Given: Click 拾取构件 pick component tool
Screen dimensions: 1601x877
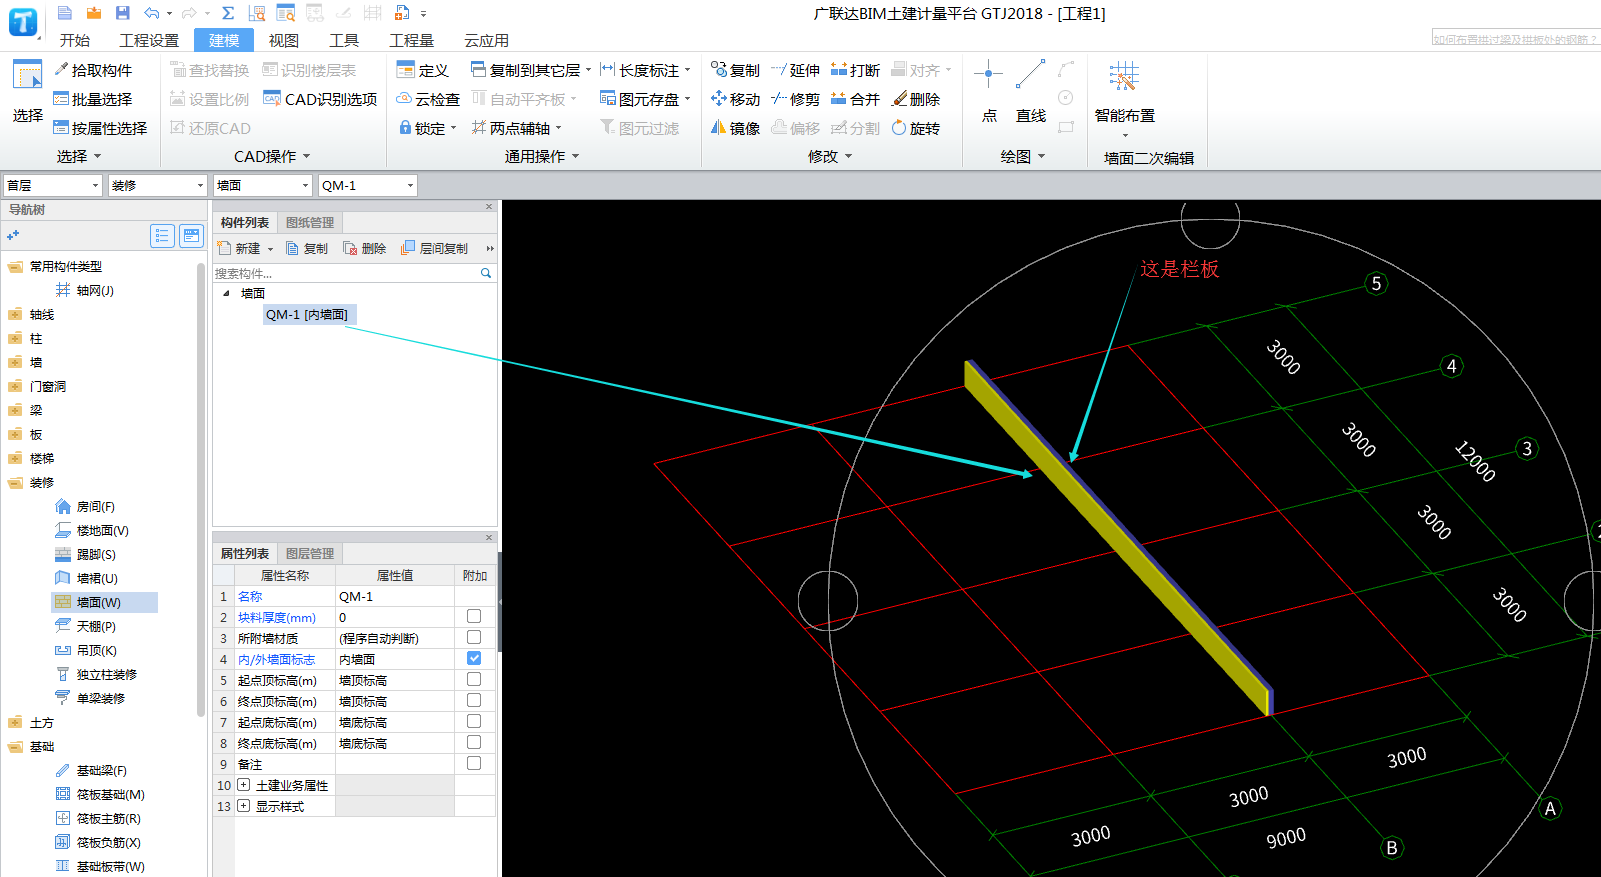Looking at the screenshot, I should (93, 70).
